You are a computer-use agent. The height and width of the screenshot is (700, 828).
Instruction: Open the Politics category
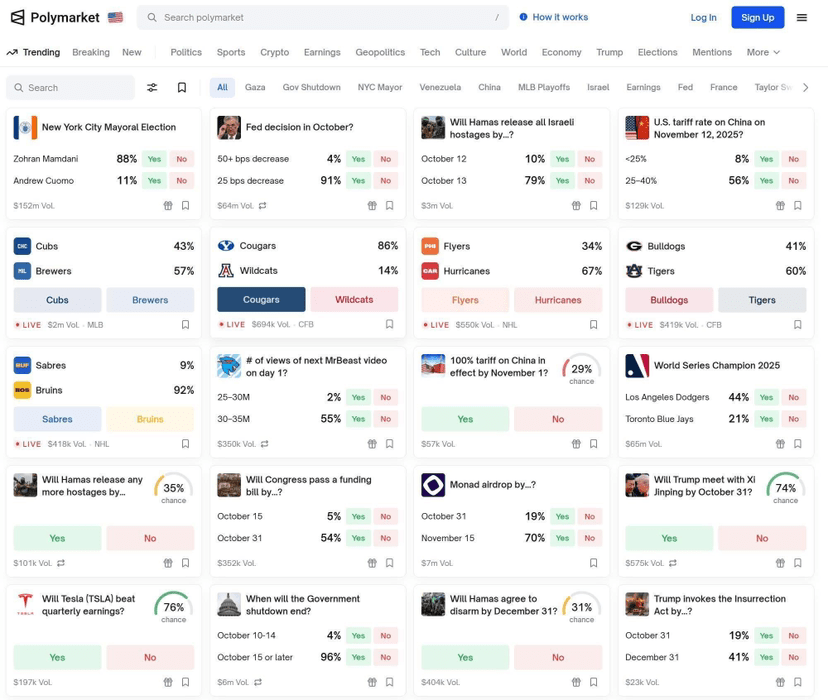click(186, 52)
